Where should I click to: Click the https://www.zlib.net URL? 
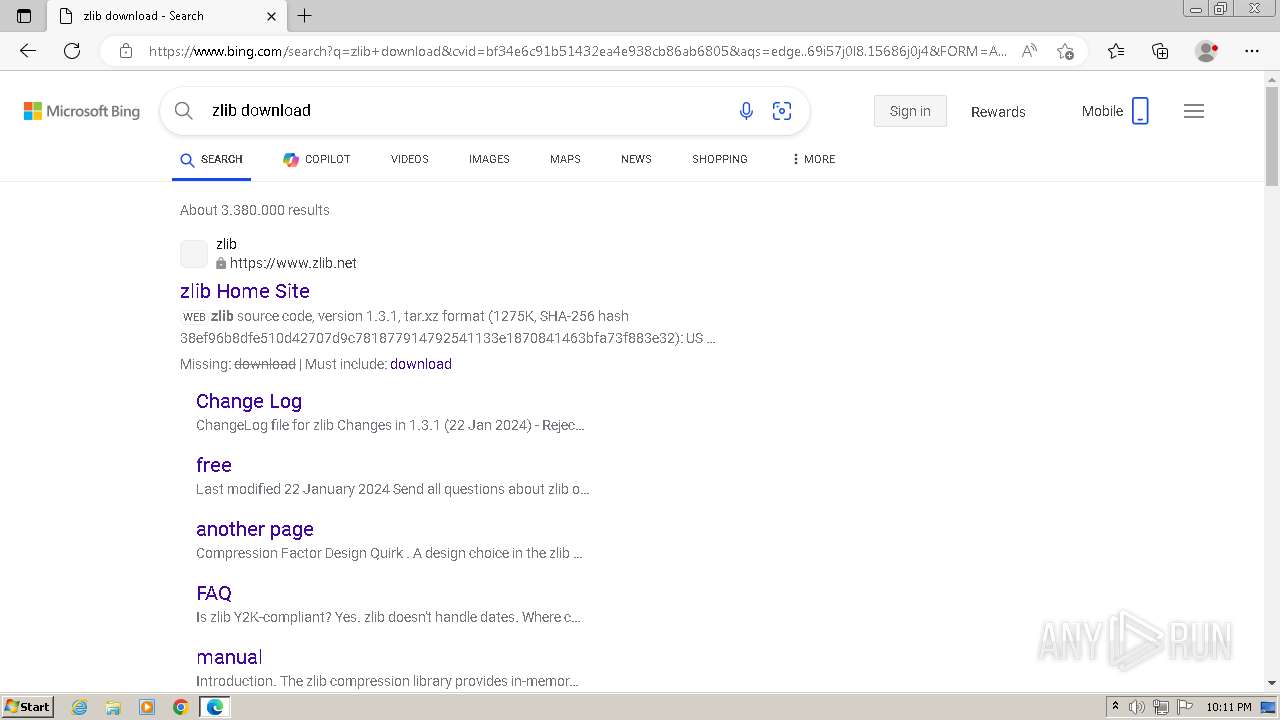click(x=293, y=264)
